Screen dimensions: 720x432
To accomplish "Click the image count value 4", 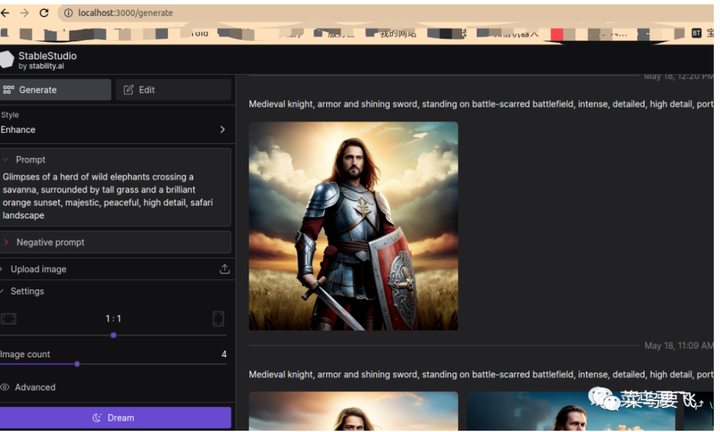I will click(x=224, y=354).
